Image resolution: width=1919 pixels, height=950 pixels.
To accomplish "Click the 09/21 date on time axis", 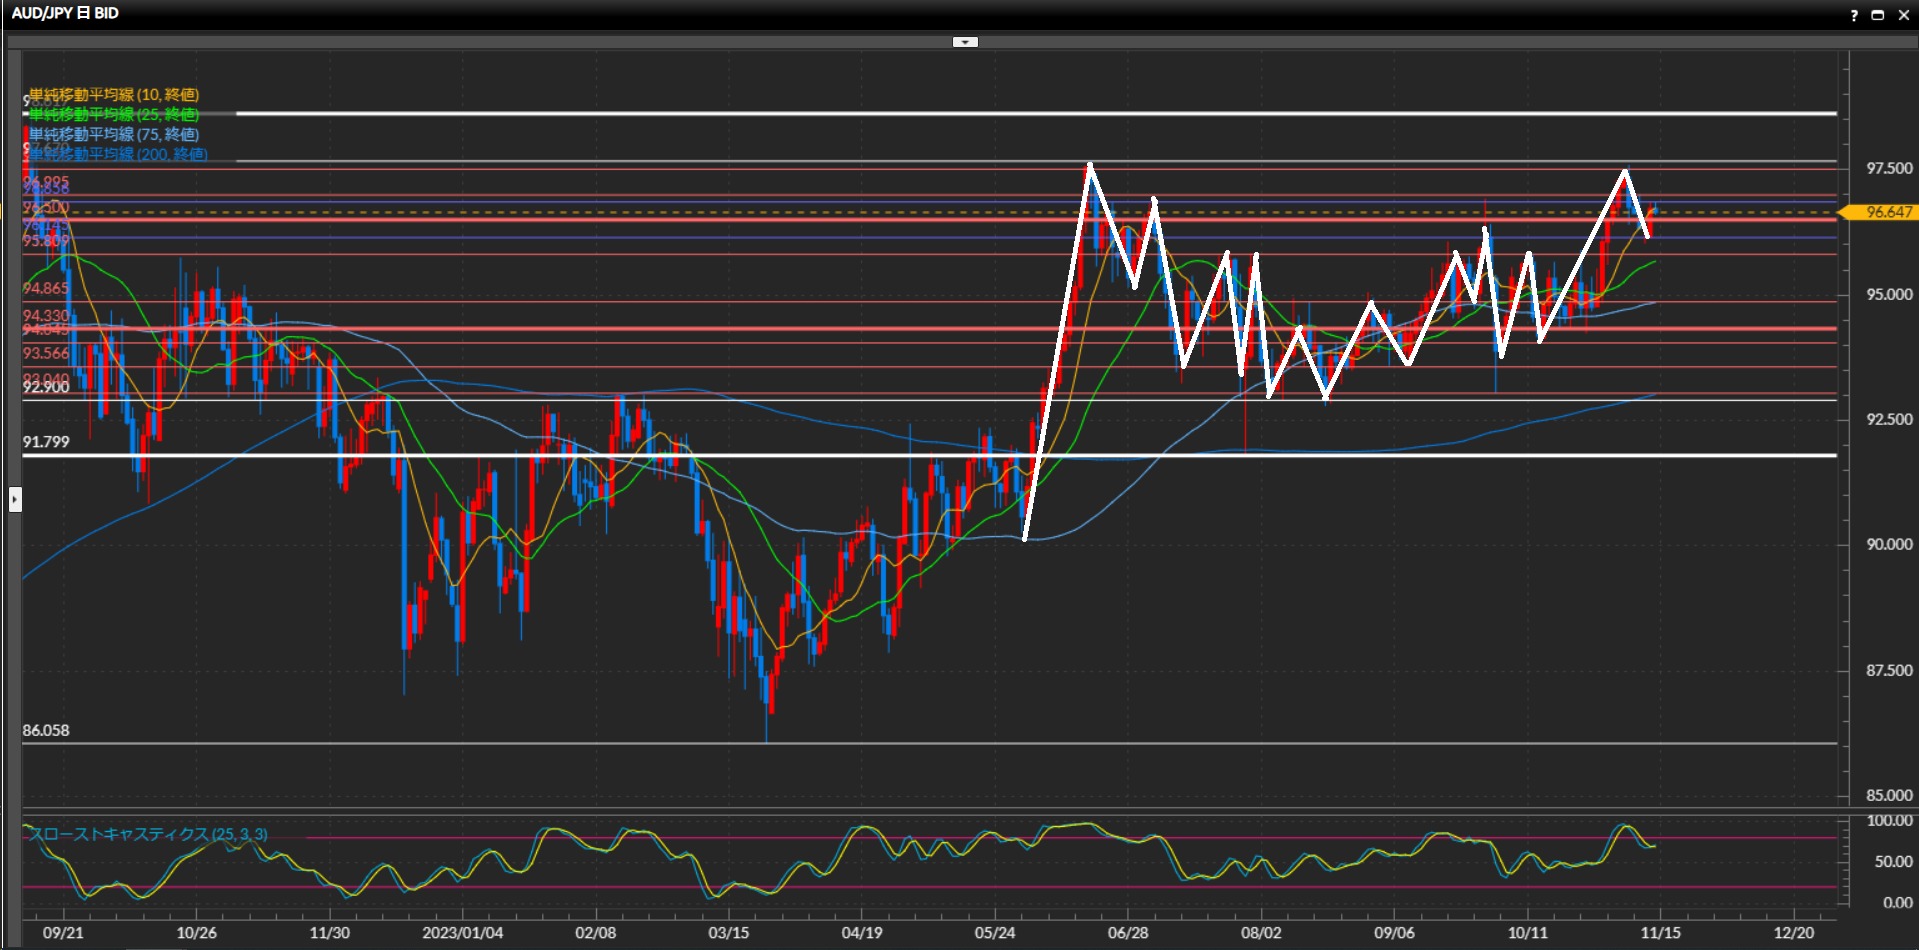I will tap(63, 932).
